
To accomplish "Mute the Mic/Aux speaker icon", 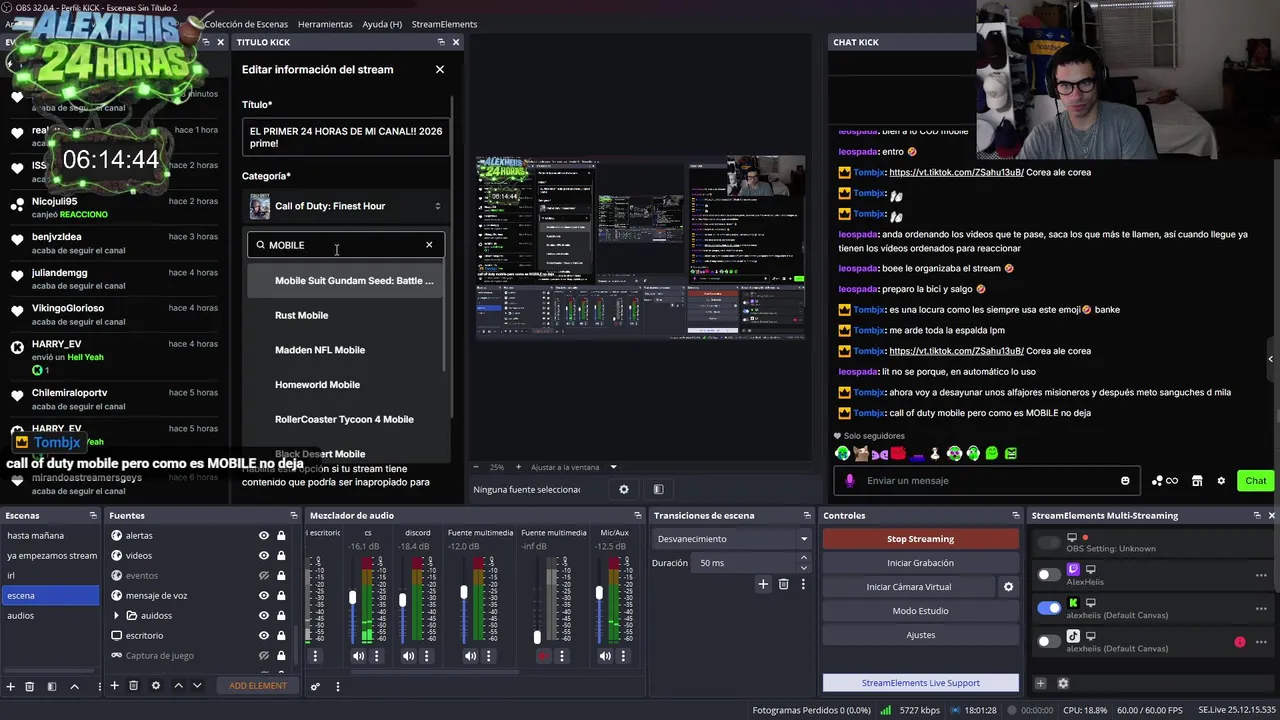I will click(x=605, y=656).
